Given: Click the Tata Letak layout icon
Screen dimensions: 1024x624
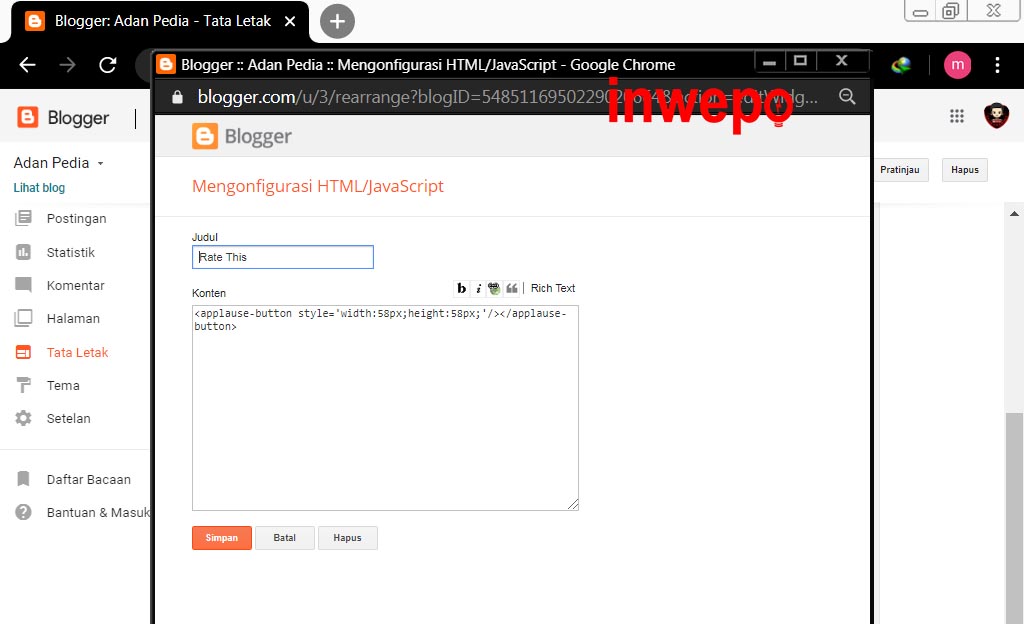Looking at the screenshot, I should (x=24, y=352).
